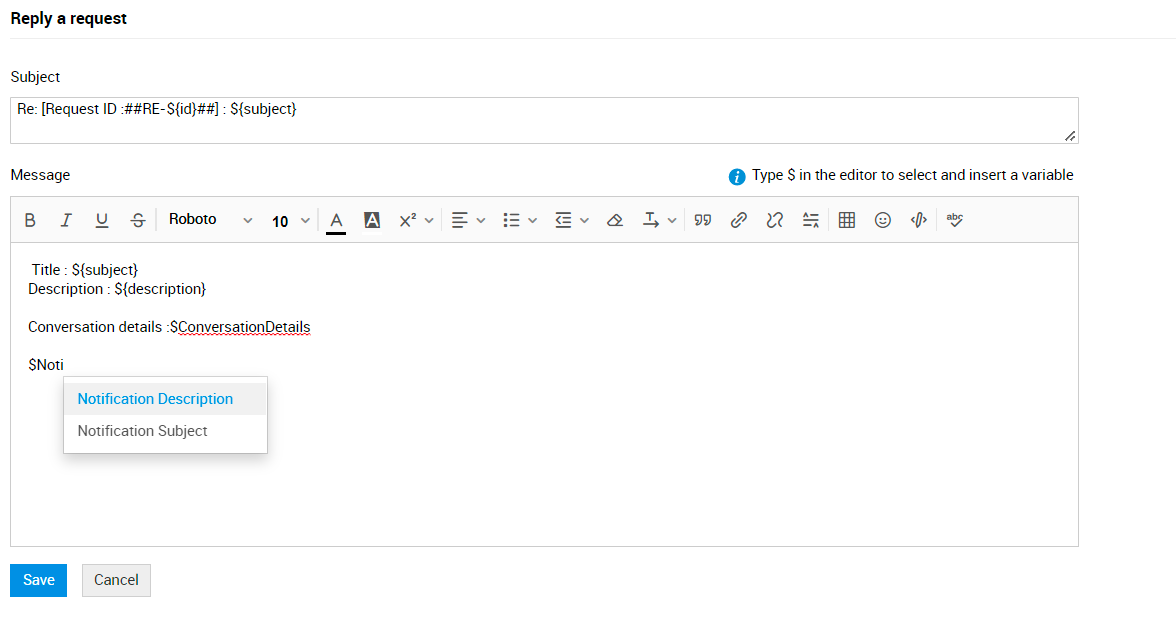Screen dimensions: 1176x635
Task: Open the HTML source code view
Action: click(x=919, y=220)
